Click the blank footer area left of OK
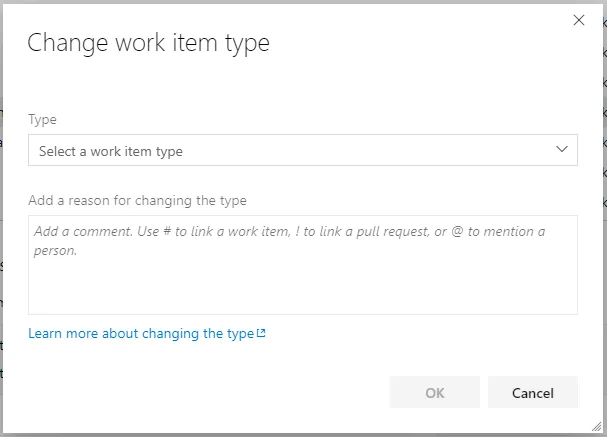Viewport: 607px width, 437px height. click(x=200, y=393)
